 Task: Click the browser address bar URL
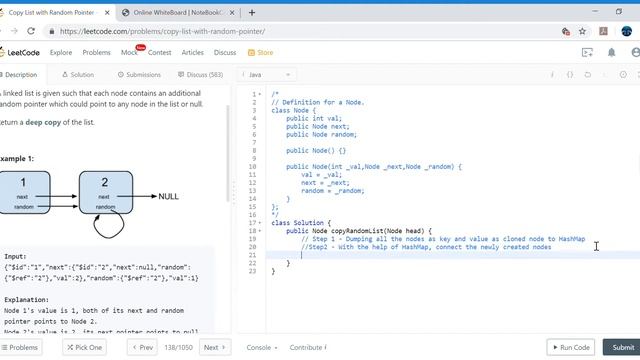coord(162,31)
